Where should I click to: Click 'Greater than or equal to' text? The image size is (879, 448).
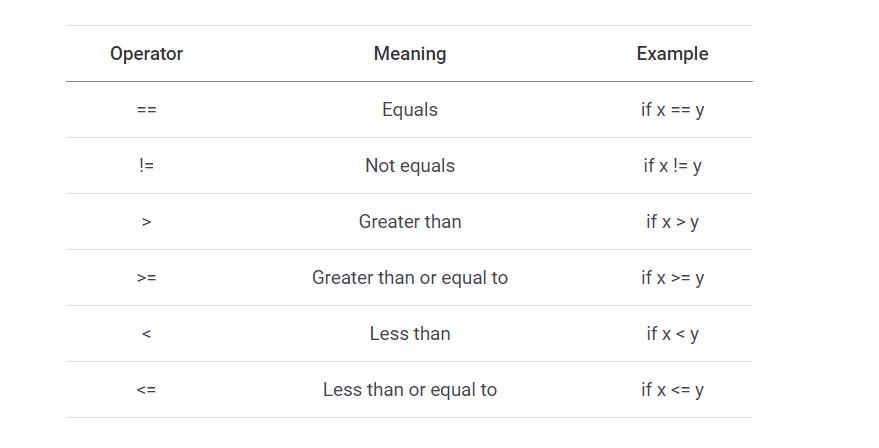pos(410,278)
